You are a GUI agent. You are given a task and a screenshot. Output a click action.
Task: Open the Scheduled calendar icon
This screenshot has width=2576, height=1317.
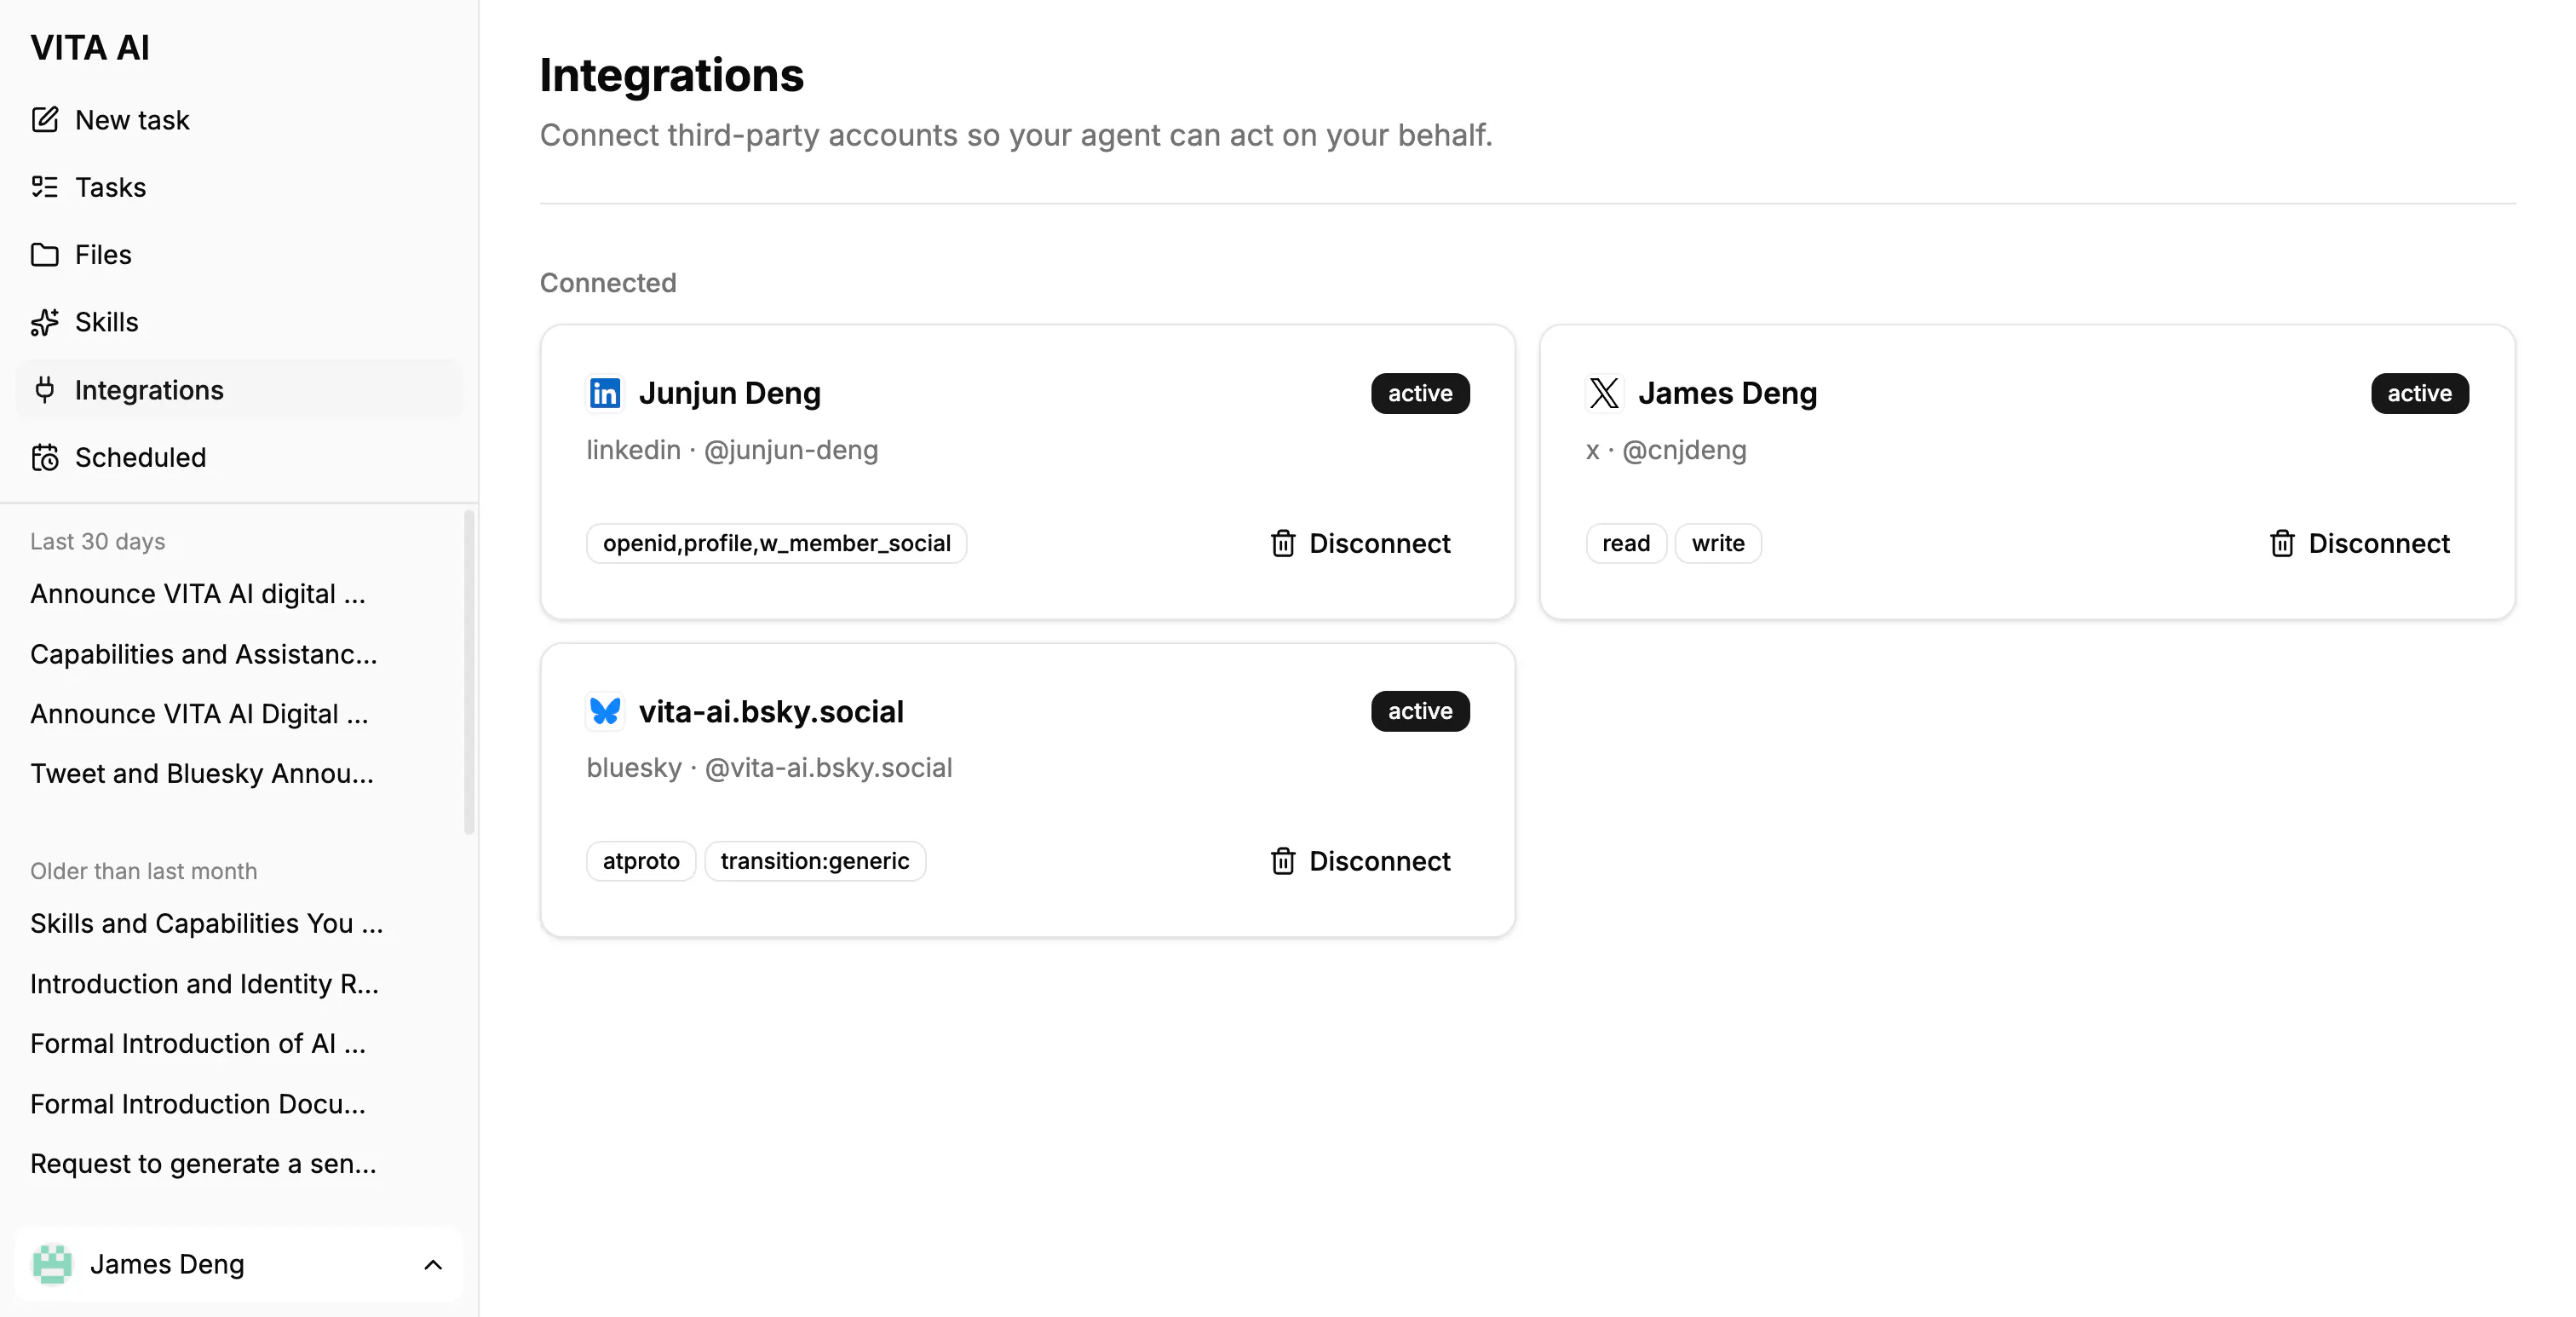click(x=45, y=457)
